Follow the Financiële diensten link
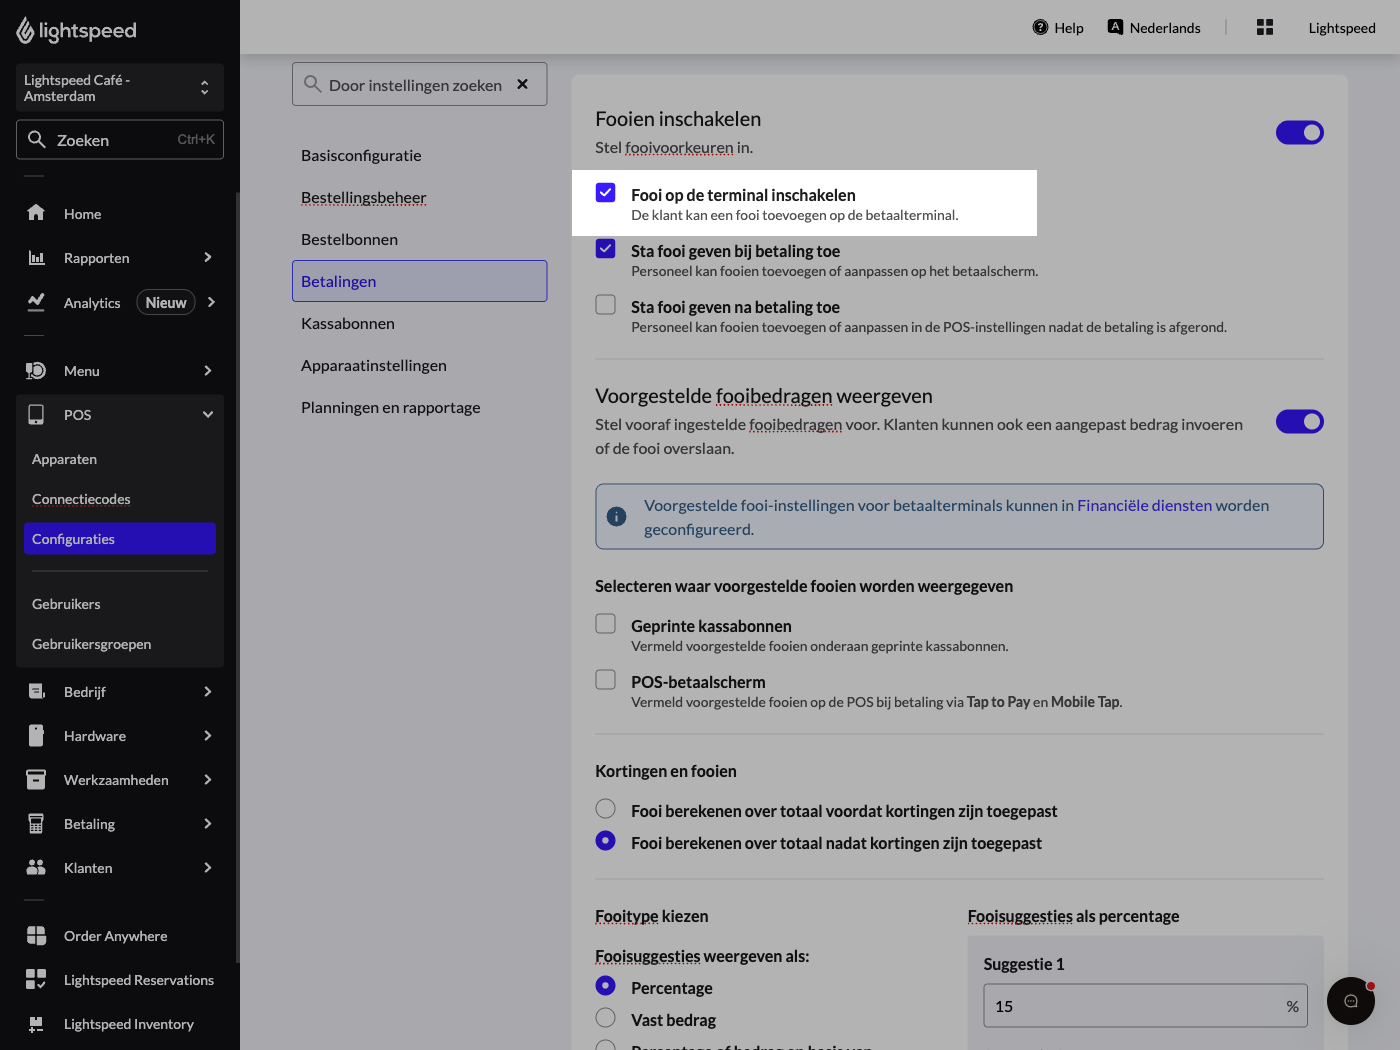 point(1144,505)
